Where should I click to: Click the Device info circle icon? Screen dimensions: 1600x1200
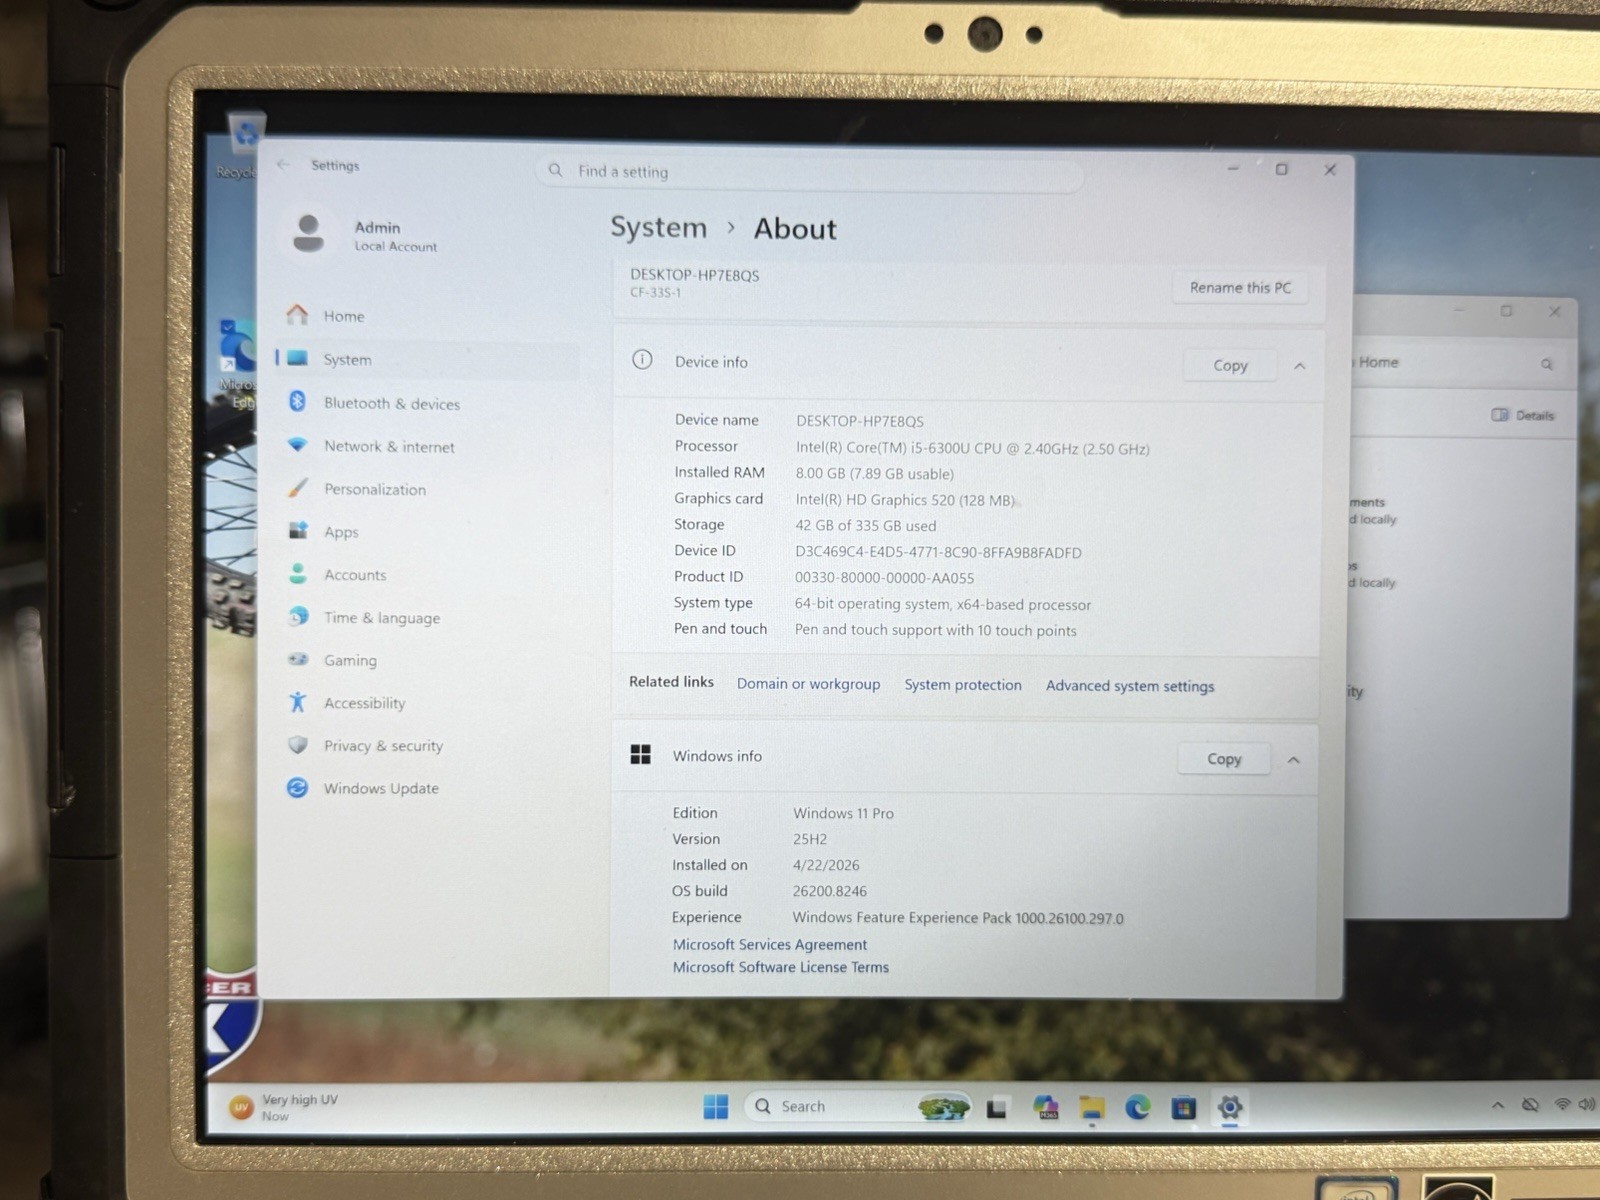642,360
